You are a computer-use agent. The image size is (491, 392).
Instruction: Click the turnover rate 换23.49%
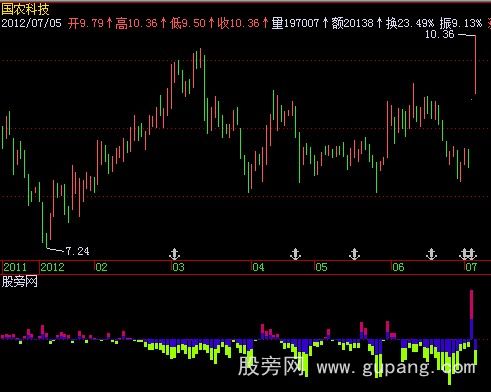point(410,23)
